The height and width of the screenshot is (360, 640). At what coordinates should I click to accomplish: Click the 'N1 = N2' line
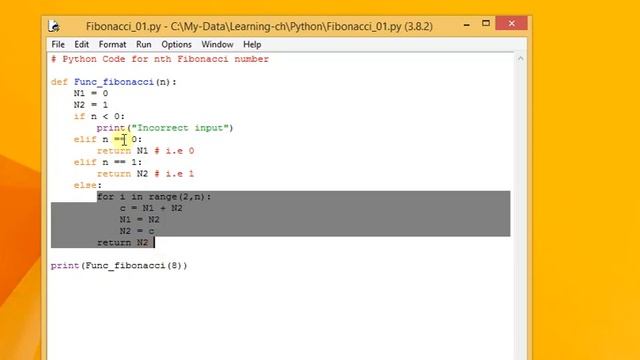pos(139,220)
